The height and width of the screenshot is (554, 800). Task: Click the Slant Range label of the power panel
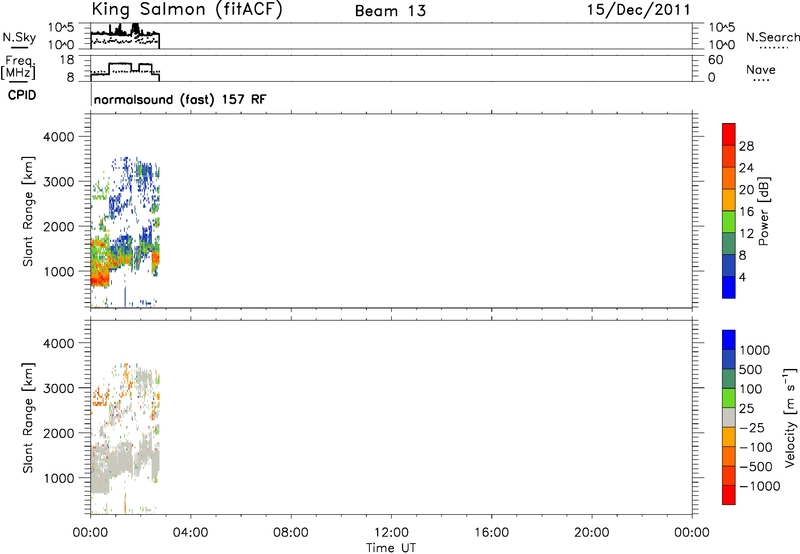click(28, 211)
